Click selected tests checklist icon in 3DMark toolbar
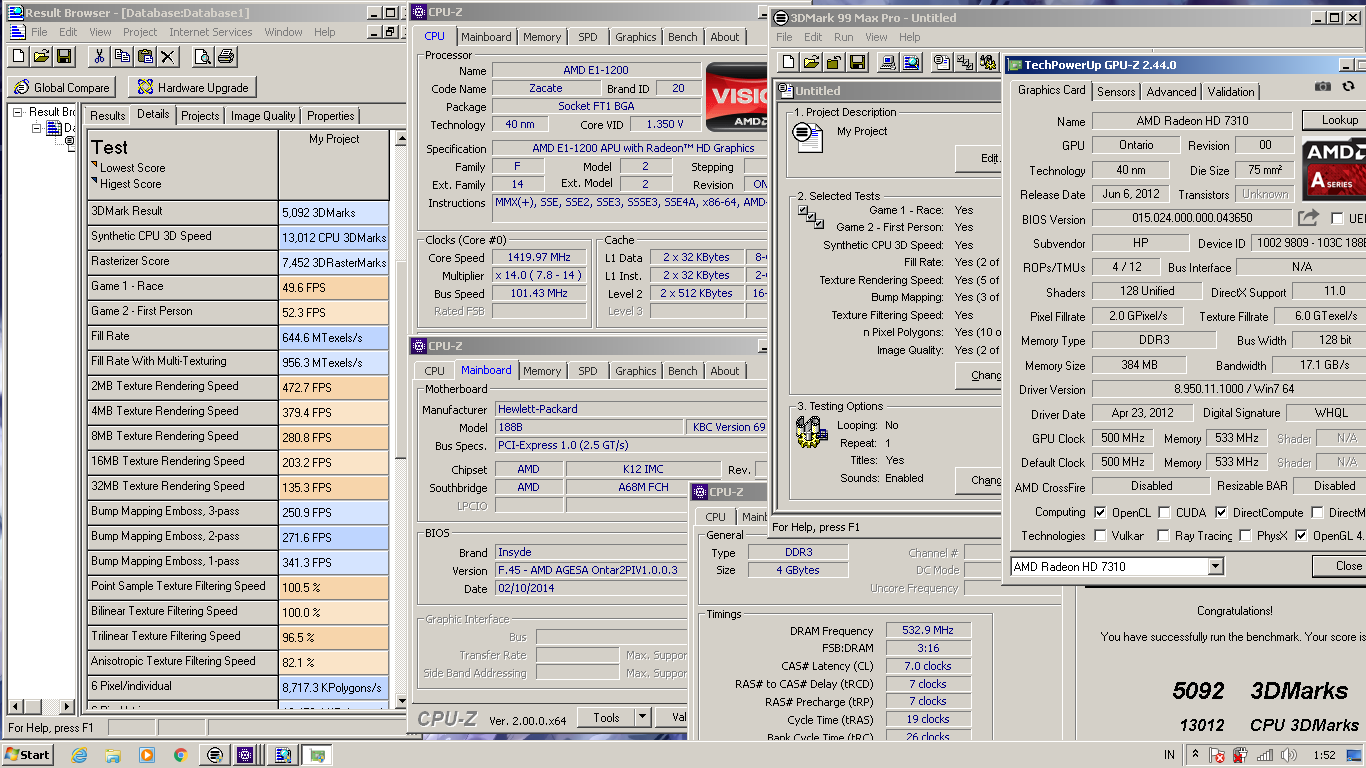1366x768 pixels. (965, 63)
